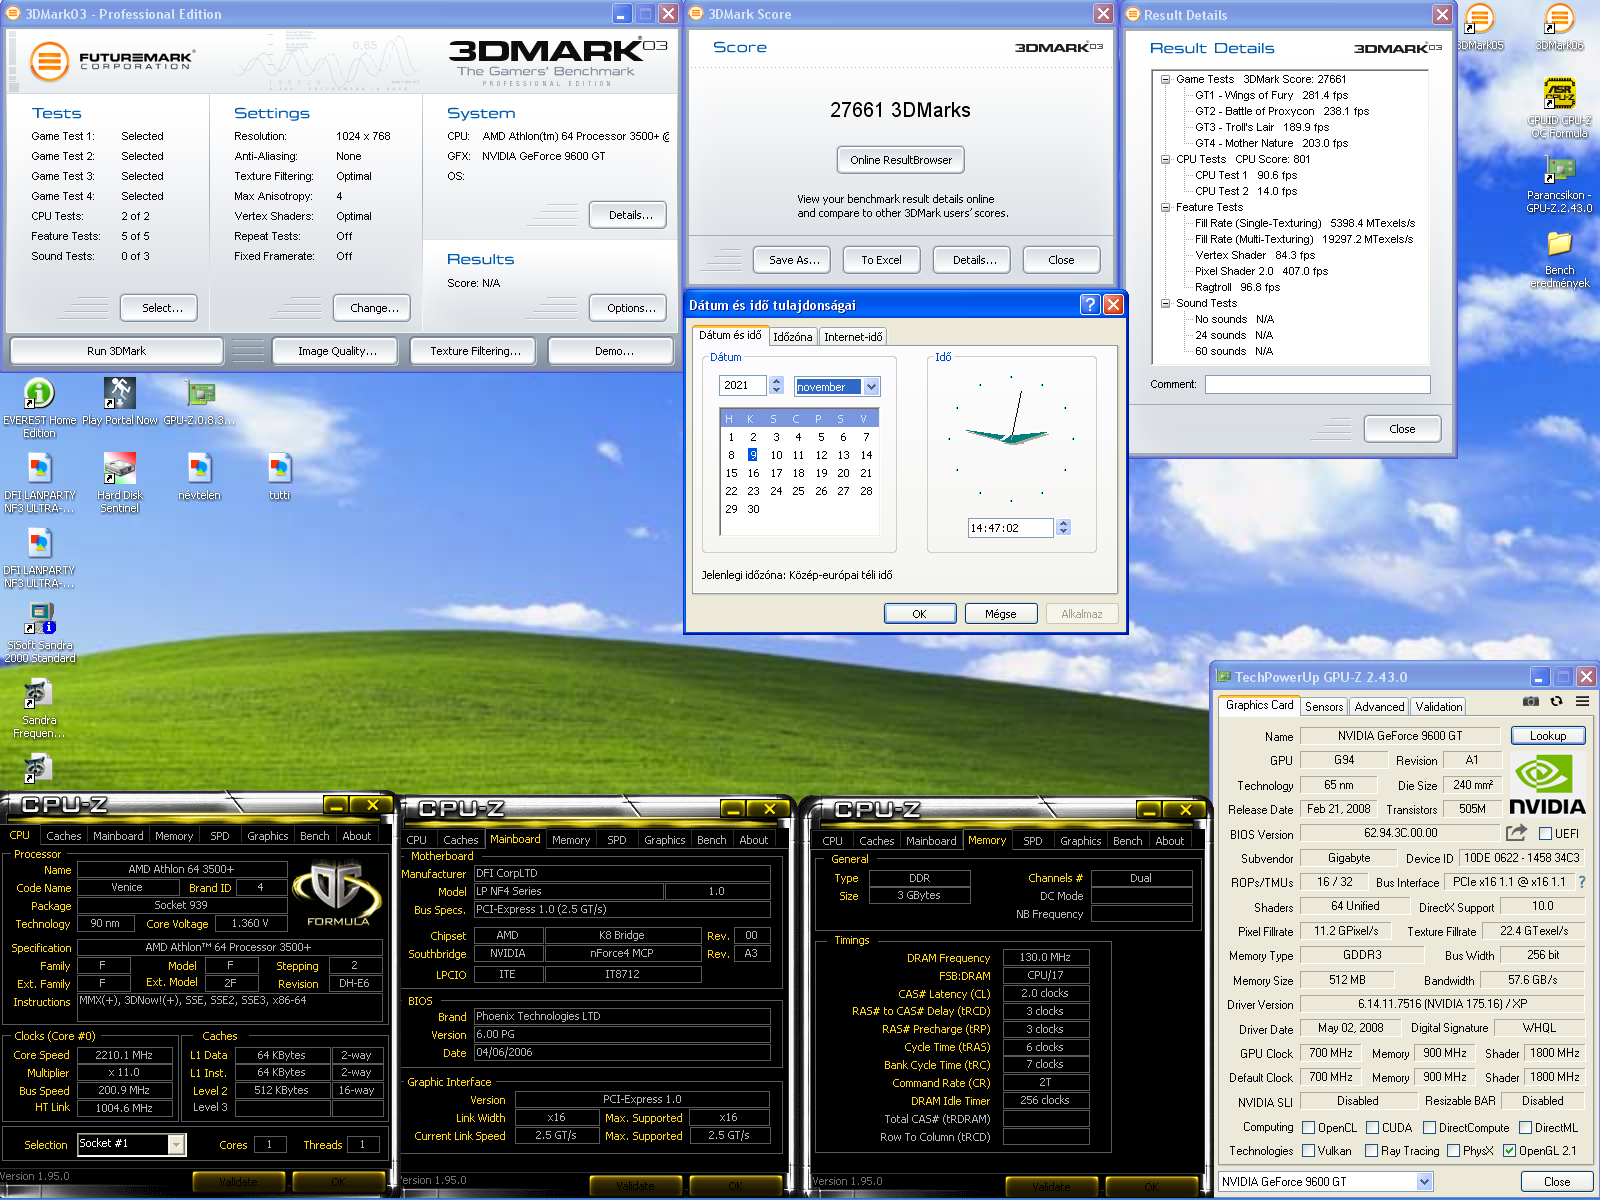Click the Save As... button
This screenshot has height=1200, width=1600.
click(x=794, y=260)
